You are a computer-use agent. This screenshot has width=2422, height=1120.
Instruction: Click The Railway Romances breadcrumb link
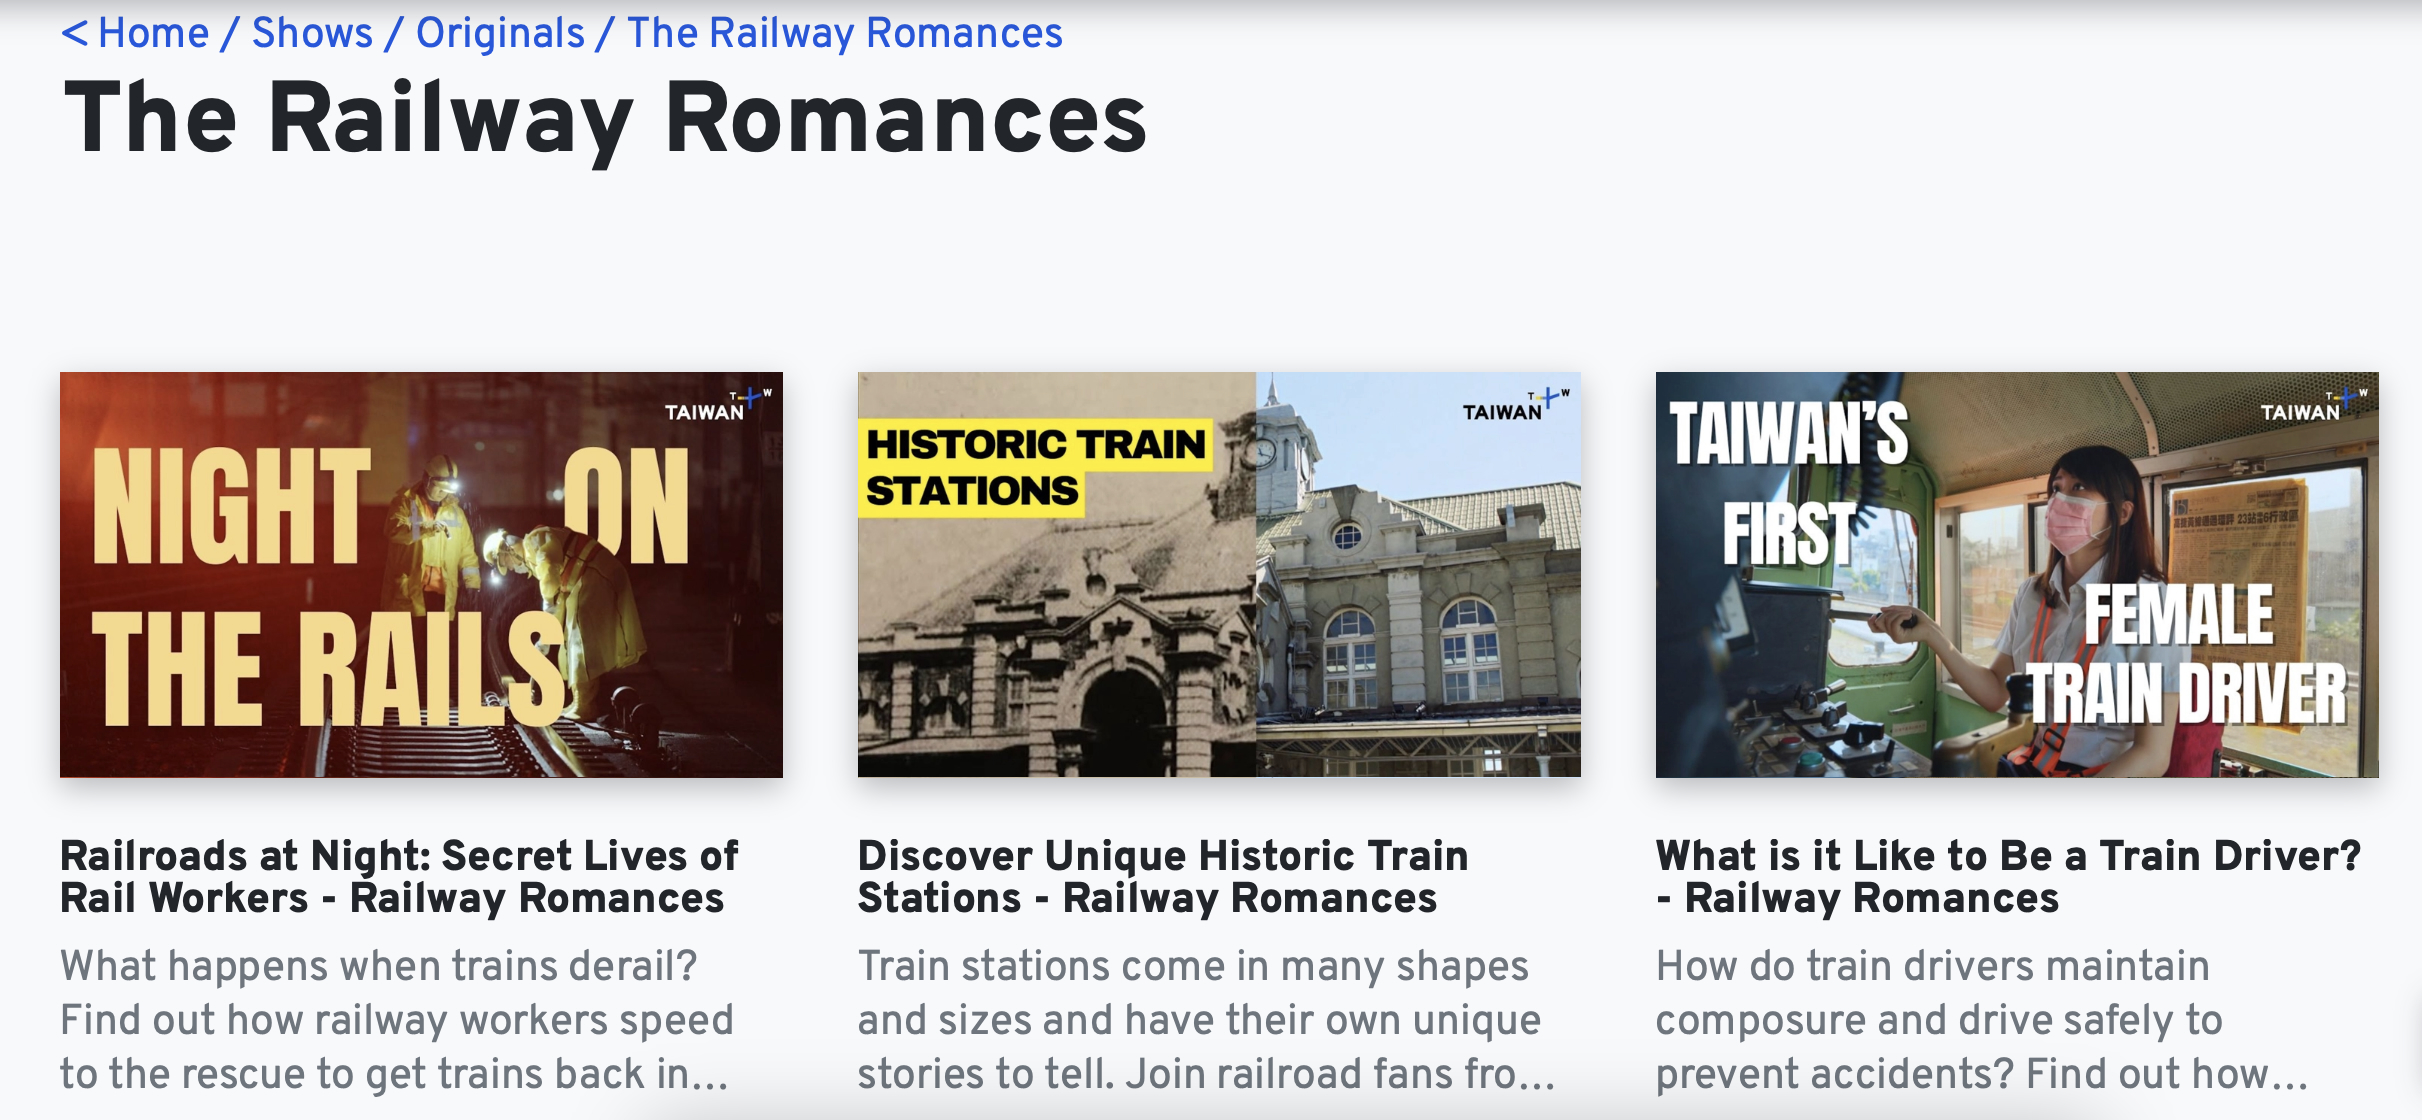click(845, 34)
